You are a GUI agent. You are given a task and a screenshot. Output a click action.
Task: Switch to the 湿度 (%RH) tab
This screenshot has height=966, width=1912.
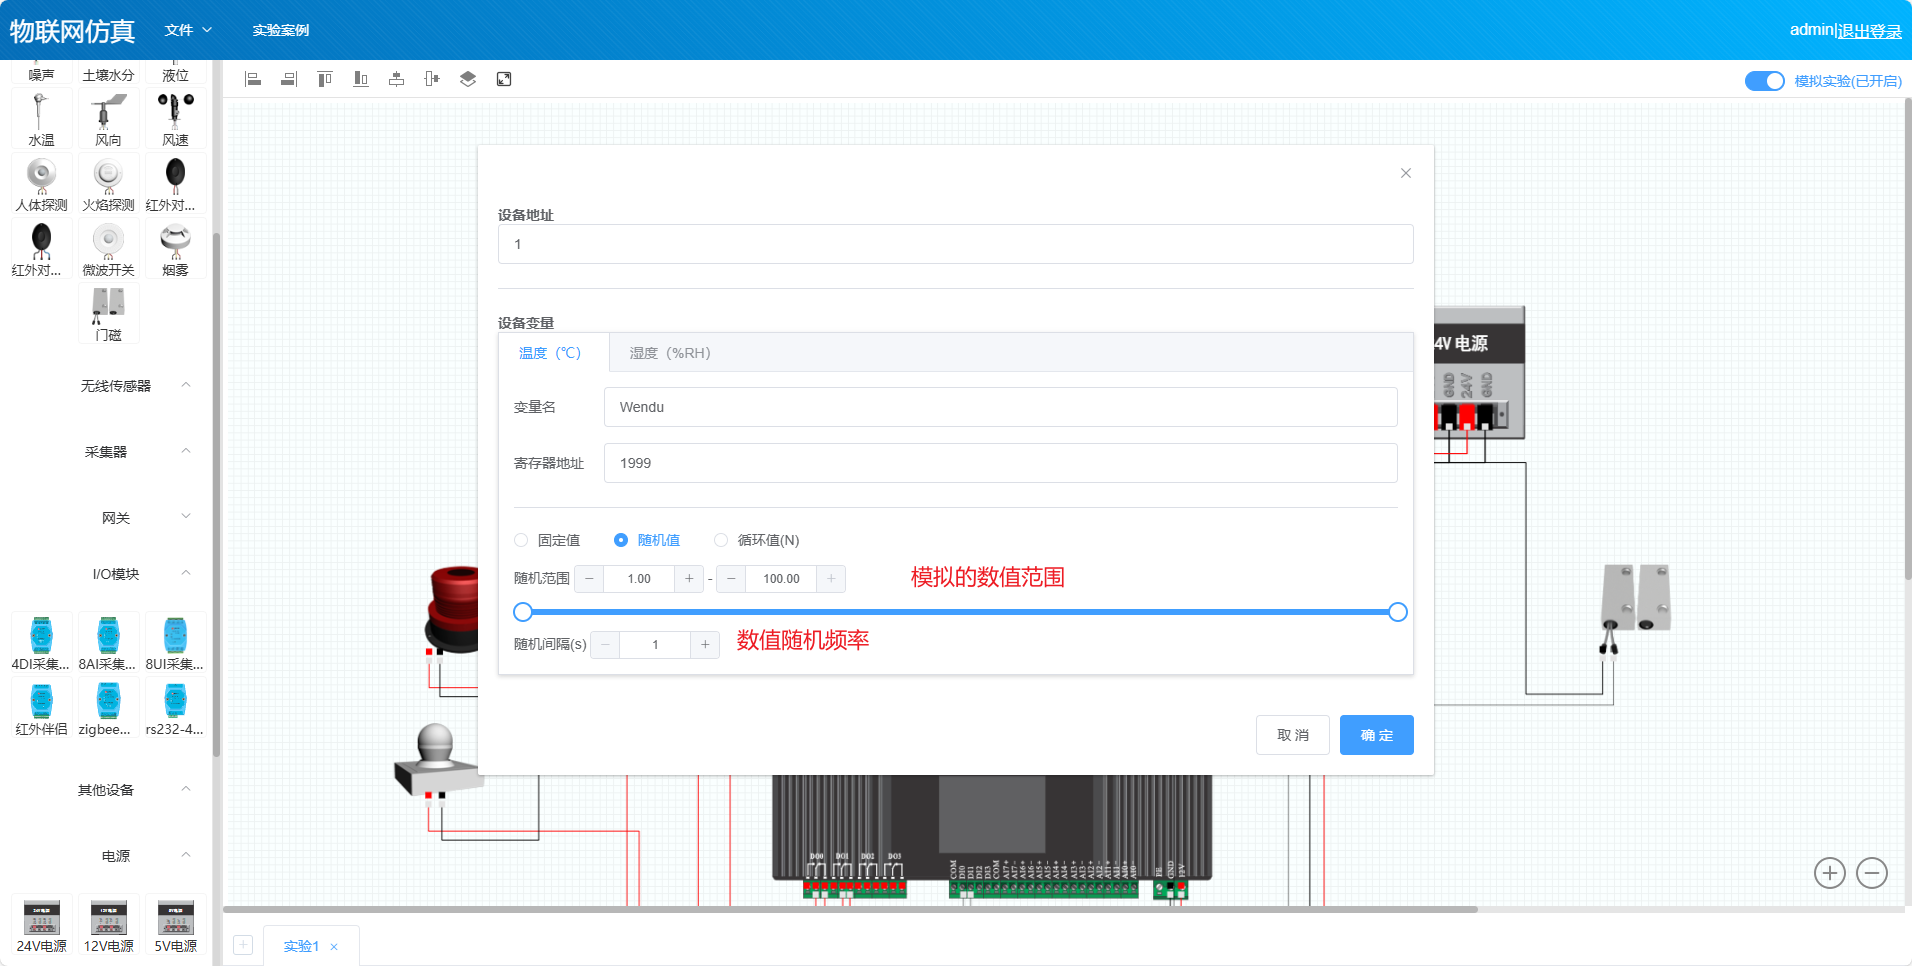[669, 353]
